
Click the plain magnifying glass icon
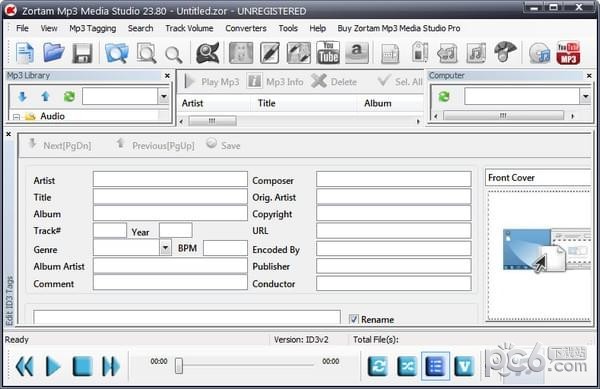pos(173,55)
